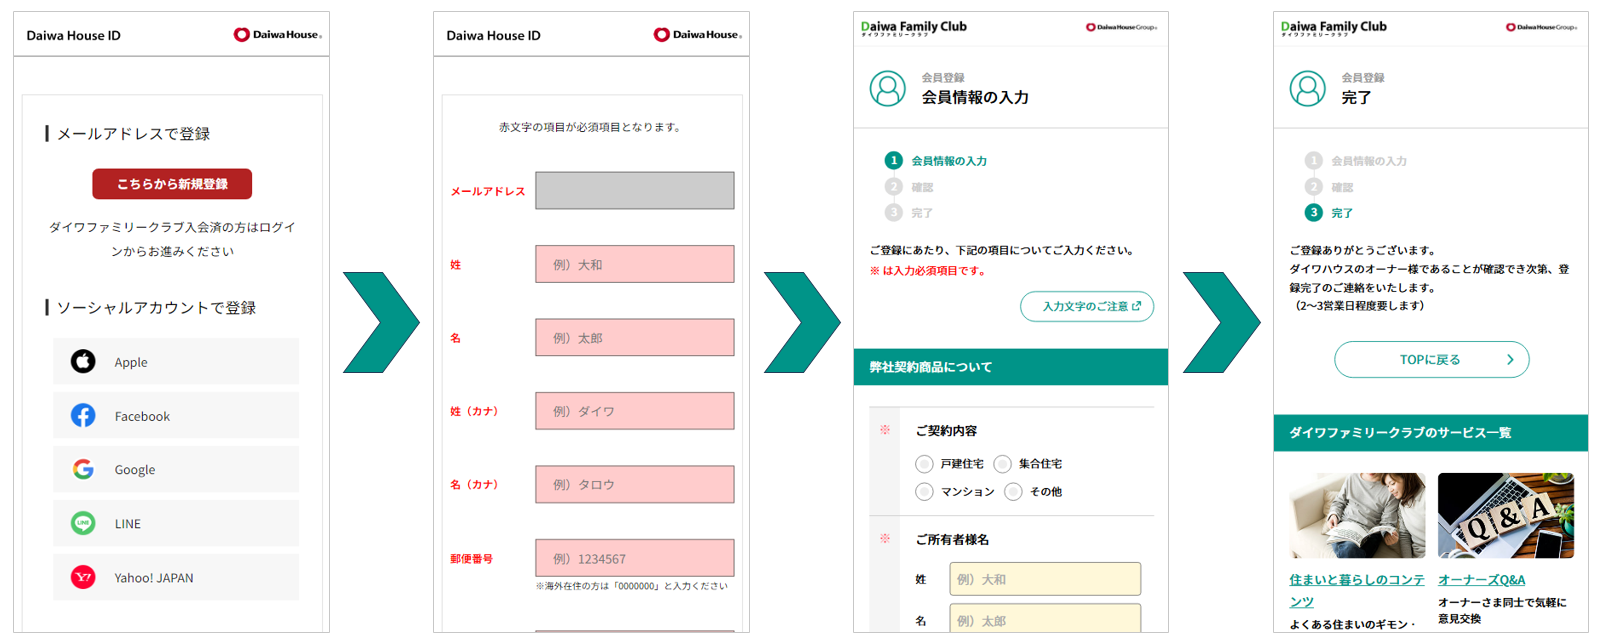The image size is (1600, 642).
Task: Click Daiwa House Group logo on 完了 screen
Action: pos(1541,27)
